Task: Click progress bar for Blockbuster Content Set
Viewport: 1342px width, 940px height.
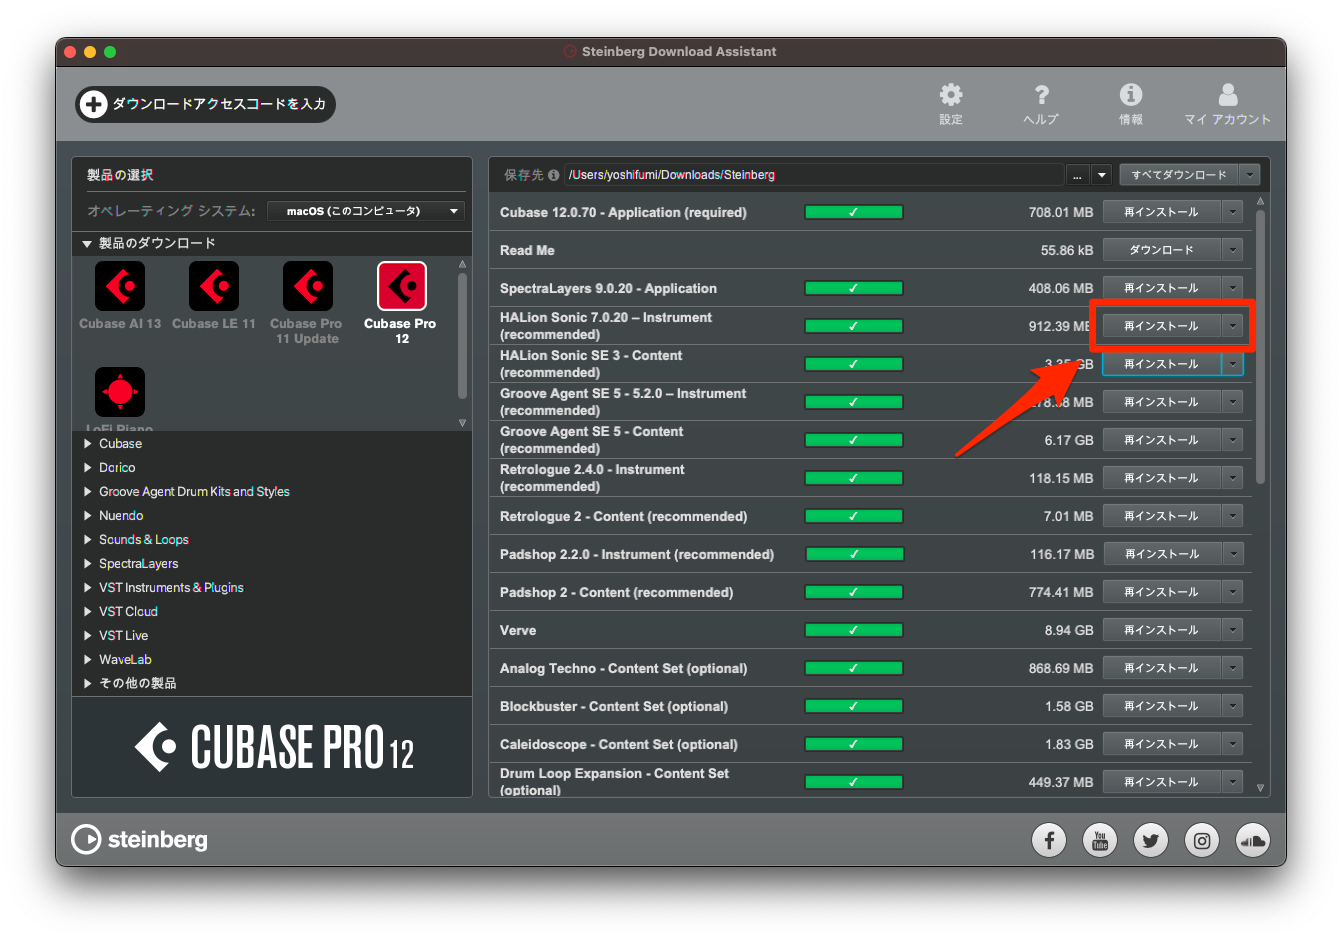Action: (x=854, y=706)
